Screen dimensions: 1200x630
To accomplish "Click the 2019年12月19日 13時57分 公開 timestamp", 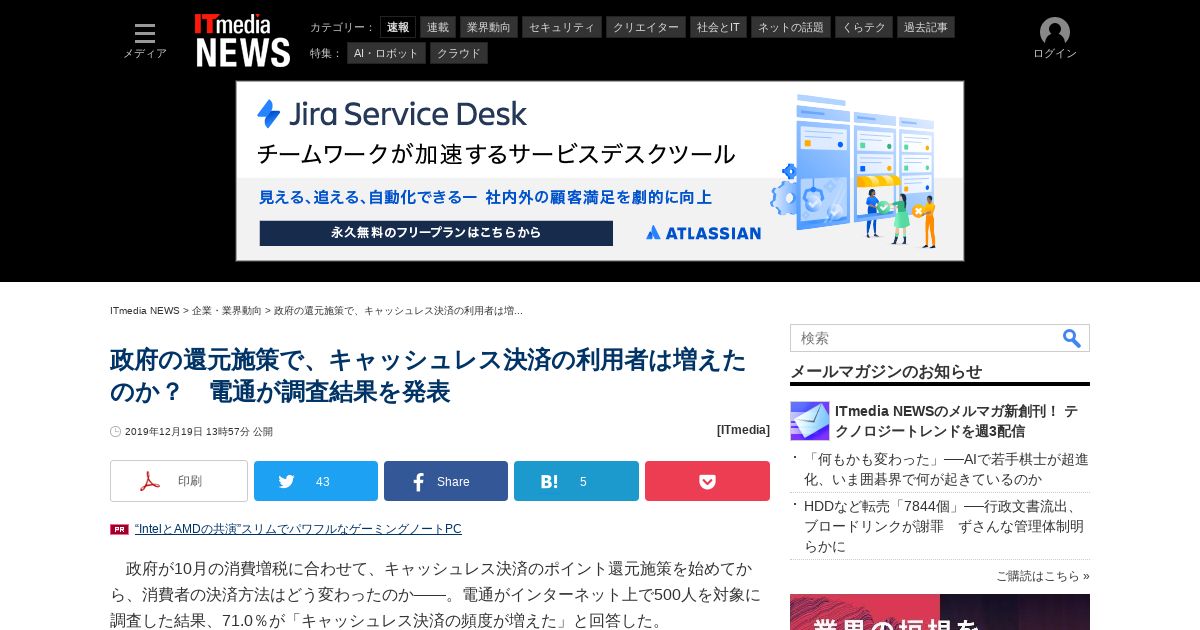I will click(199, 432).
